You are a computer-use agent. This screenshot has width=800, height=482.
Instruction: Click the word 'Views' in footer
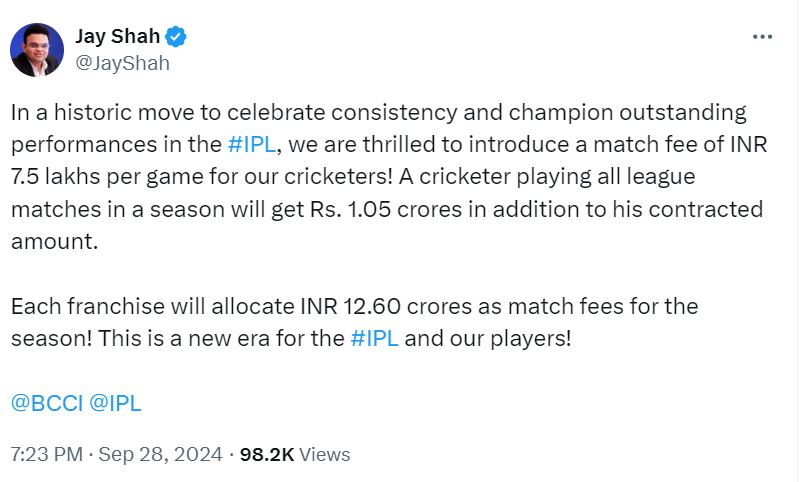pyautogui.click(x=325, y=454)
